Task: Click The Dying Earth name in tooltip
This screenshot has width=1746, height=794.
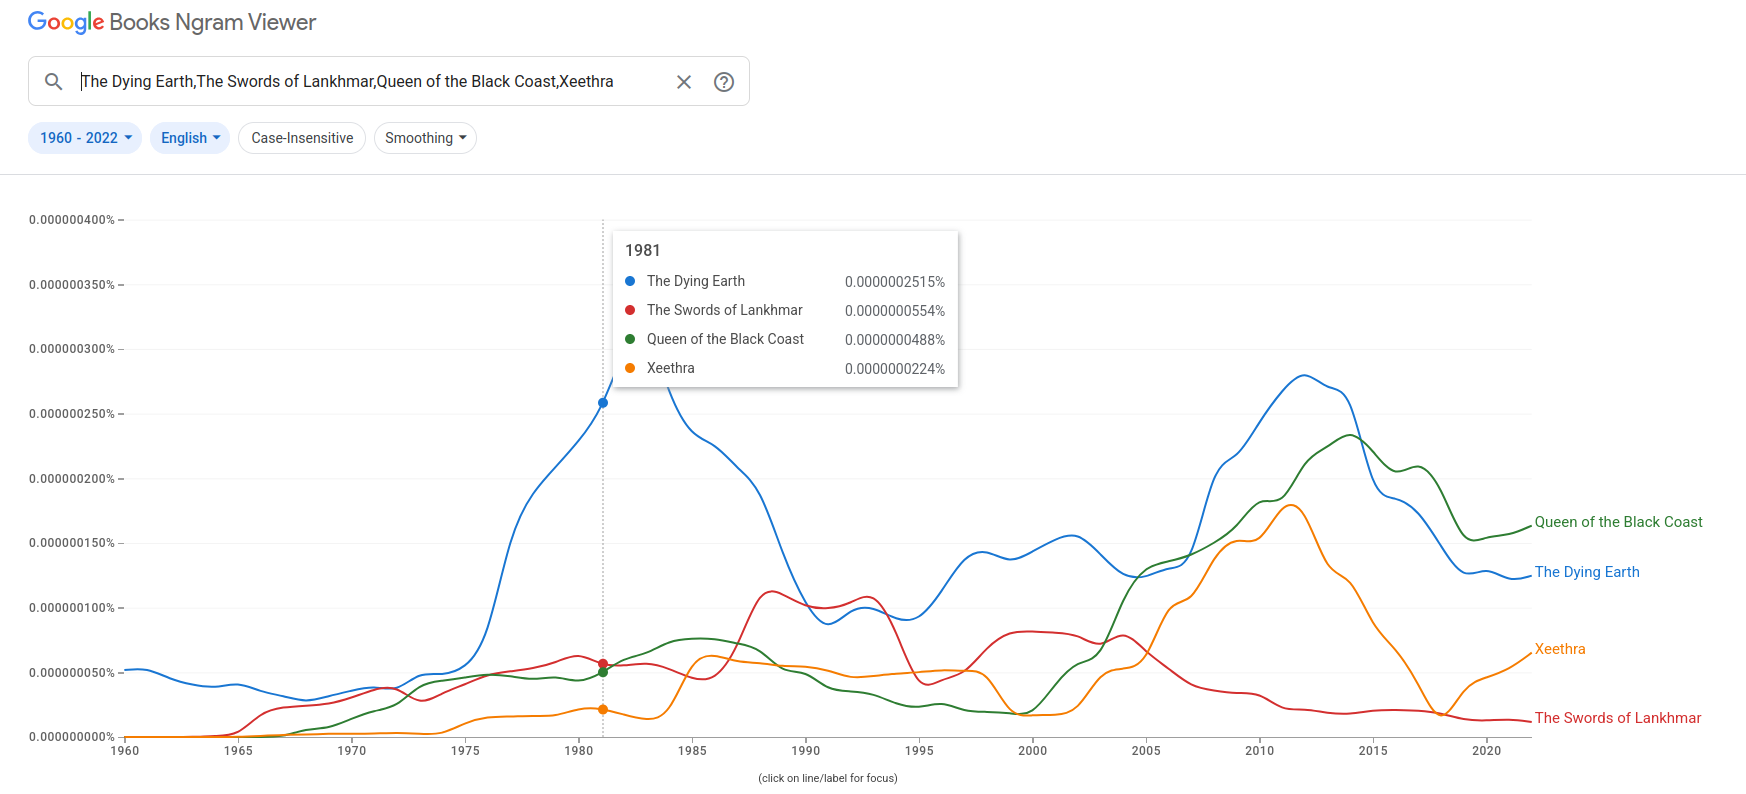Action: coord(696,281)
